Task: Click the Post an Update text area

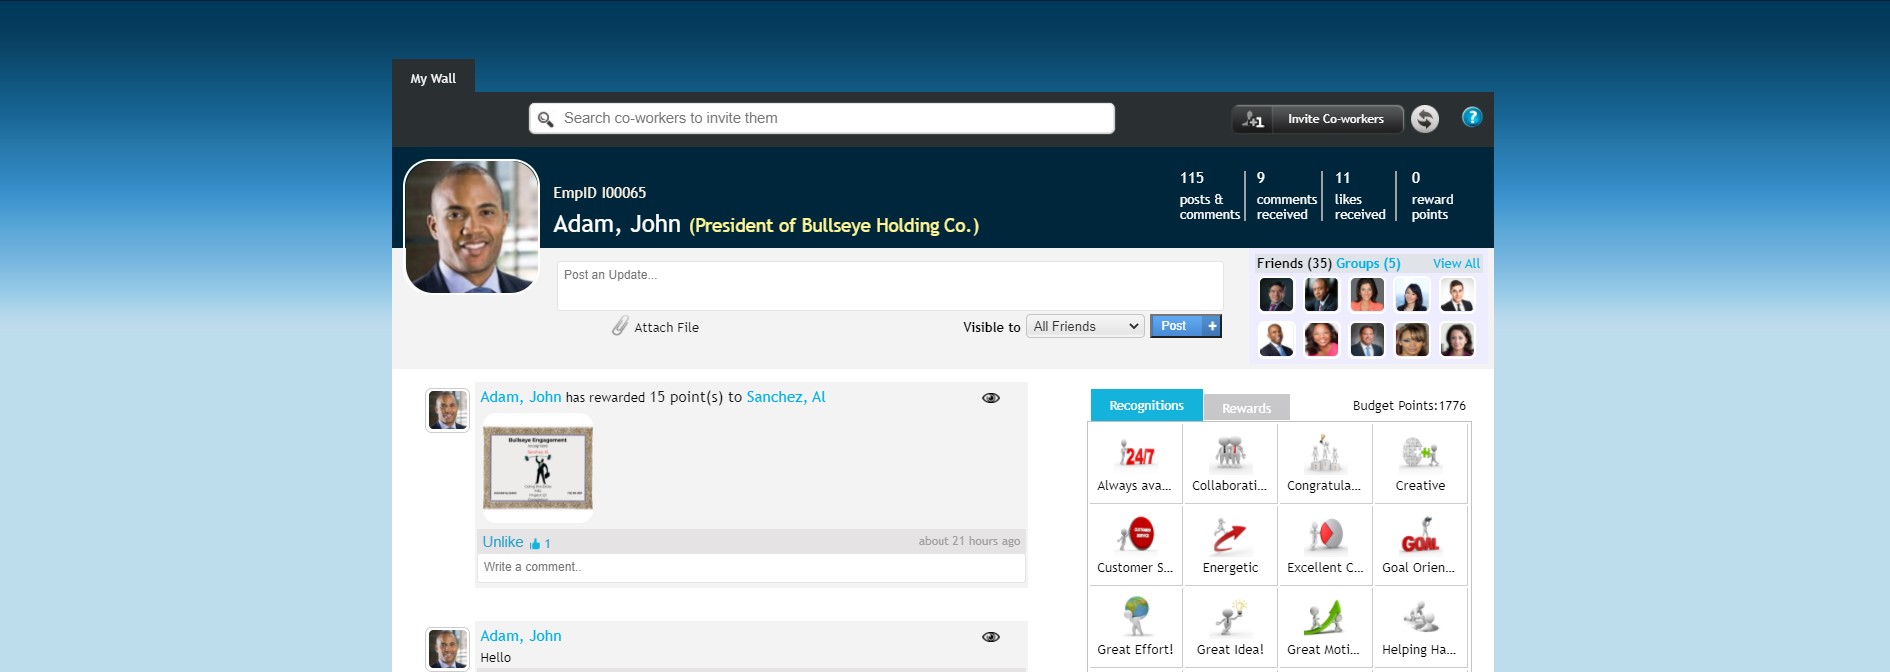Action: click(890, 286)
